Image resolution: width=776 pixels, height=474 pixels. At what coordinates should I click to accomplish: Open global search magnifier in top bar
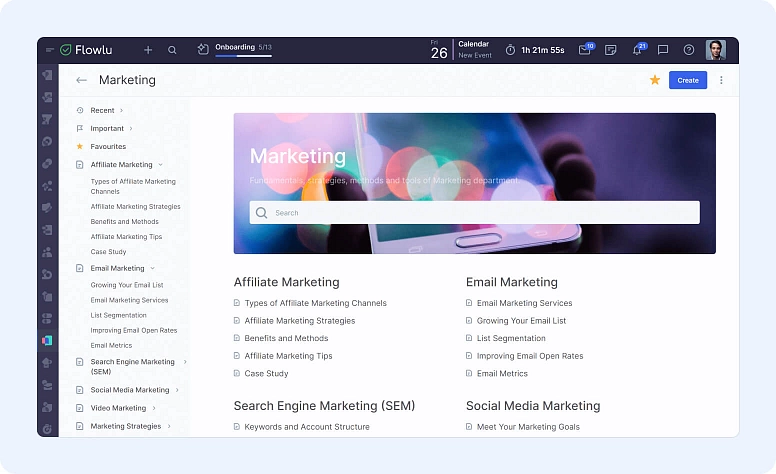point(172,50)
